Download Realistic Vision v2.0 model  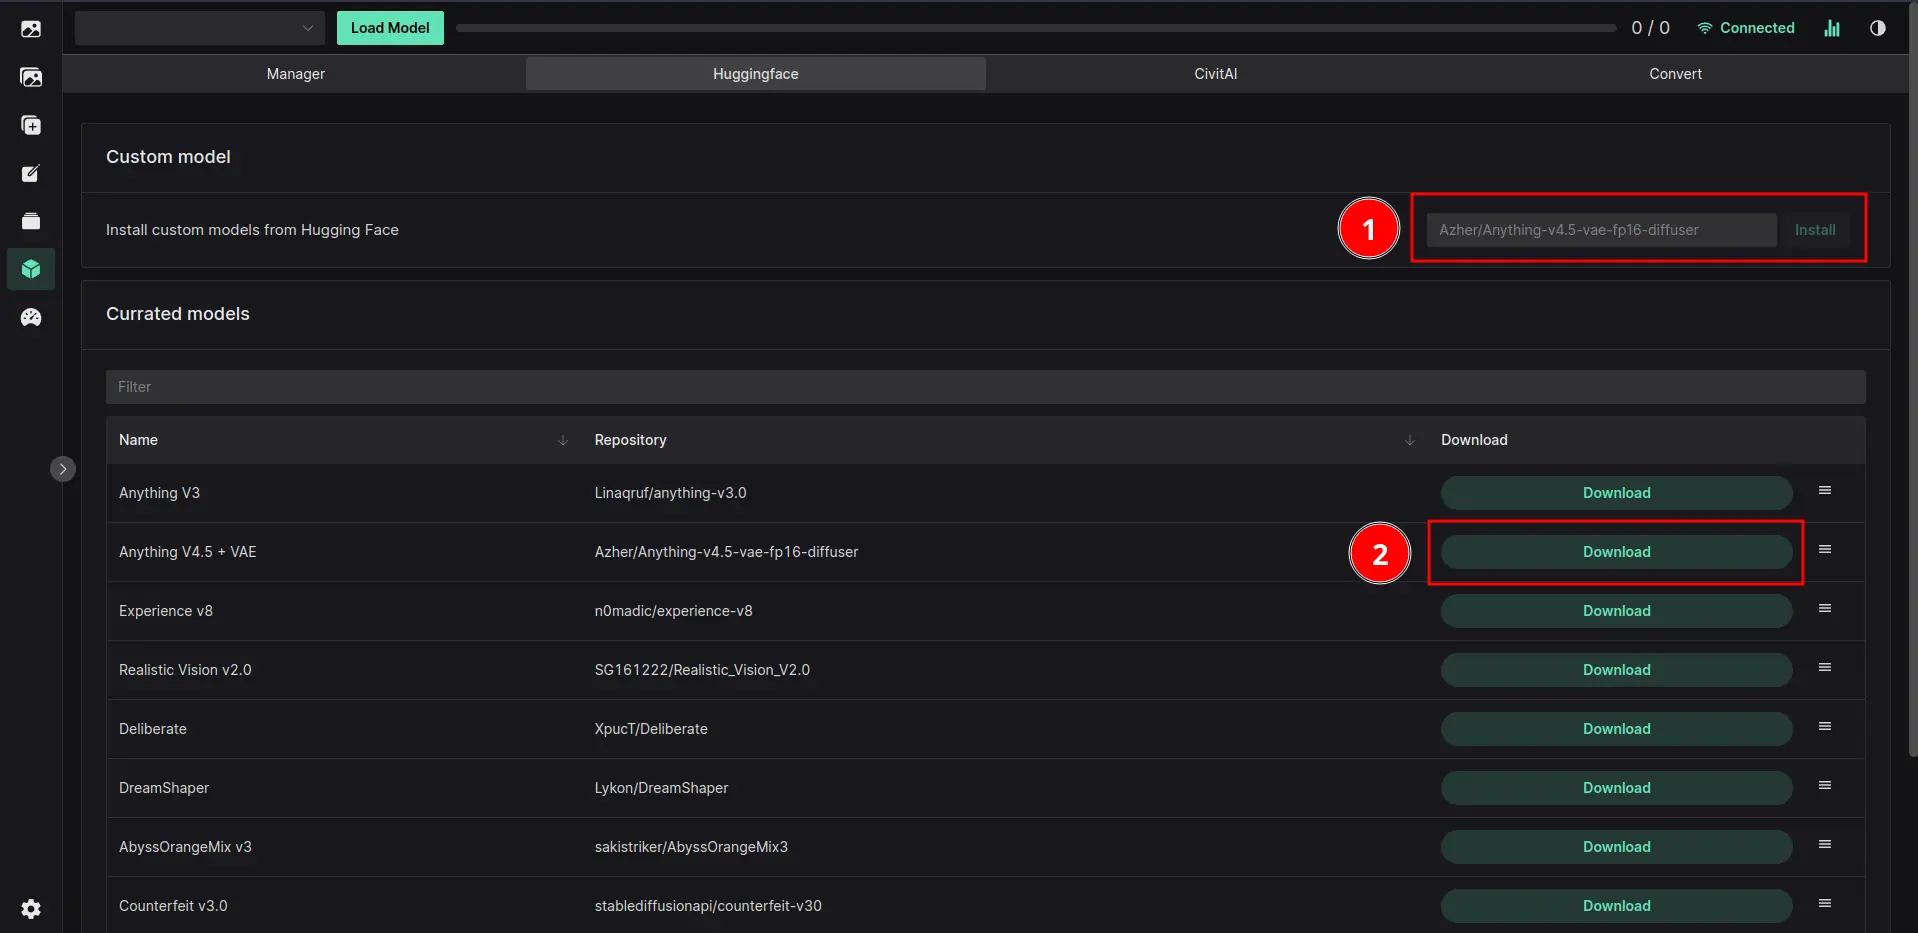click(1617, 670)
